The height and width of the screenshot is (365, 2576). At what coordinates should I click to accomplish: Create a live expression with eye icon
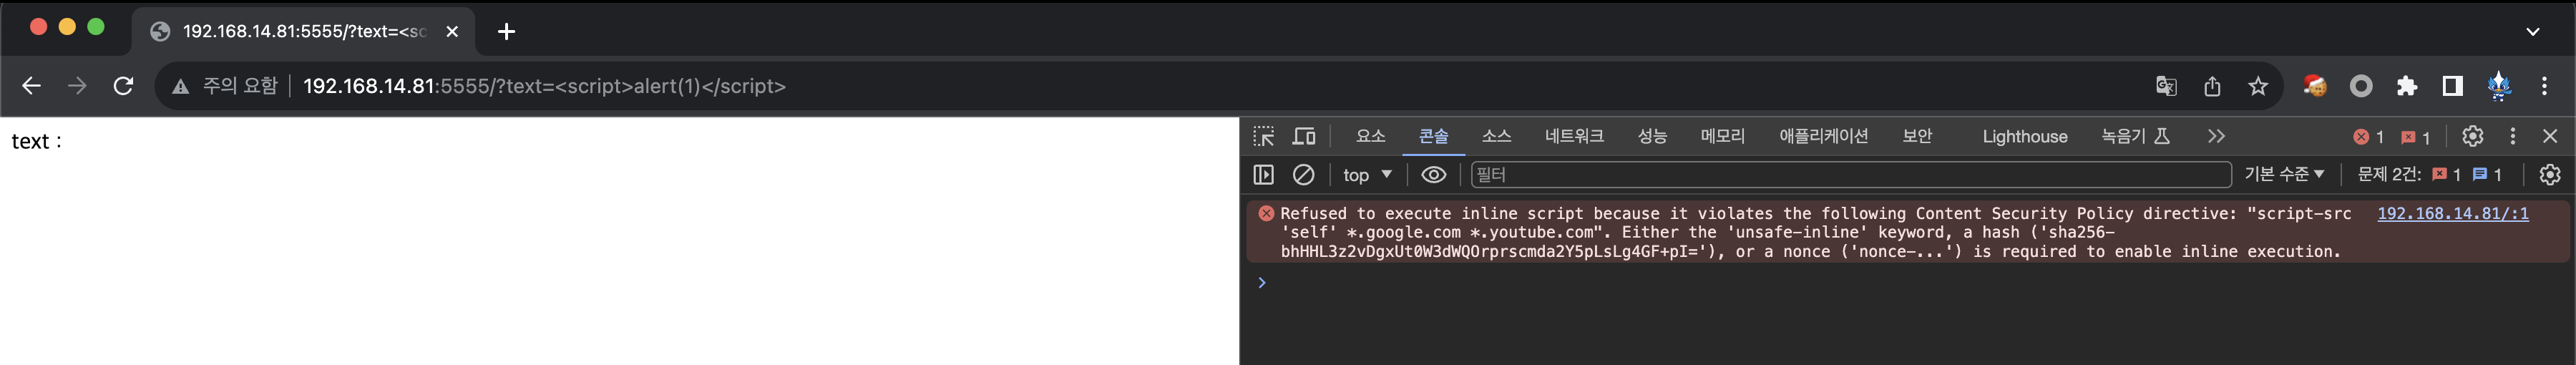[x=1433, y=175]
